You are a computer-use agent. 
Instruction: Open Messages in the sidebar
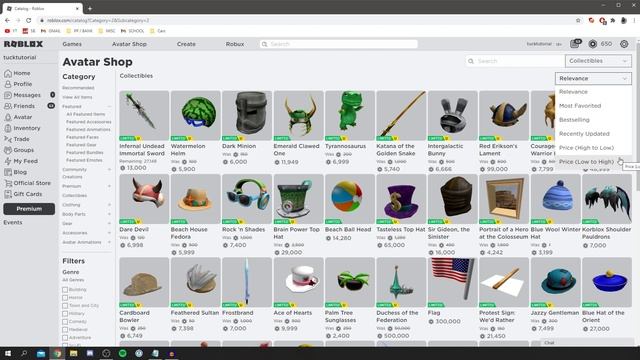point(22,95)
